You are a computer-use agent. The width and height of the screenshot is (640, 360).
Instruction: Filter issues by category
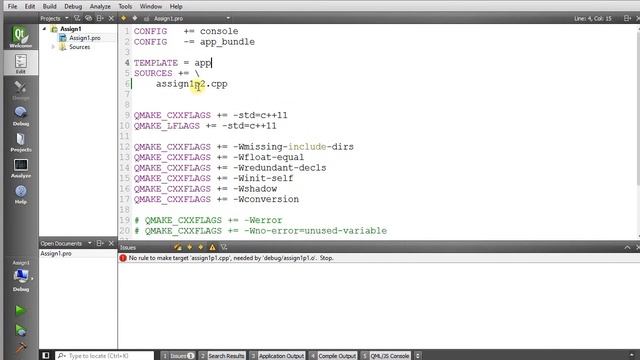click(x=224, y=247)
